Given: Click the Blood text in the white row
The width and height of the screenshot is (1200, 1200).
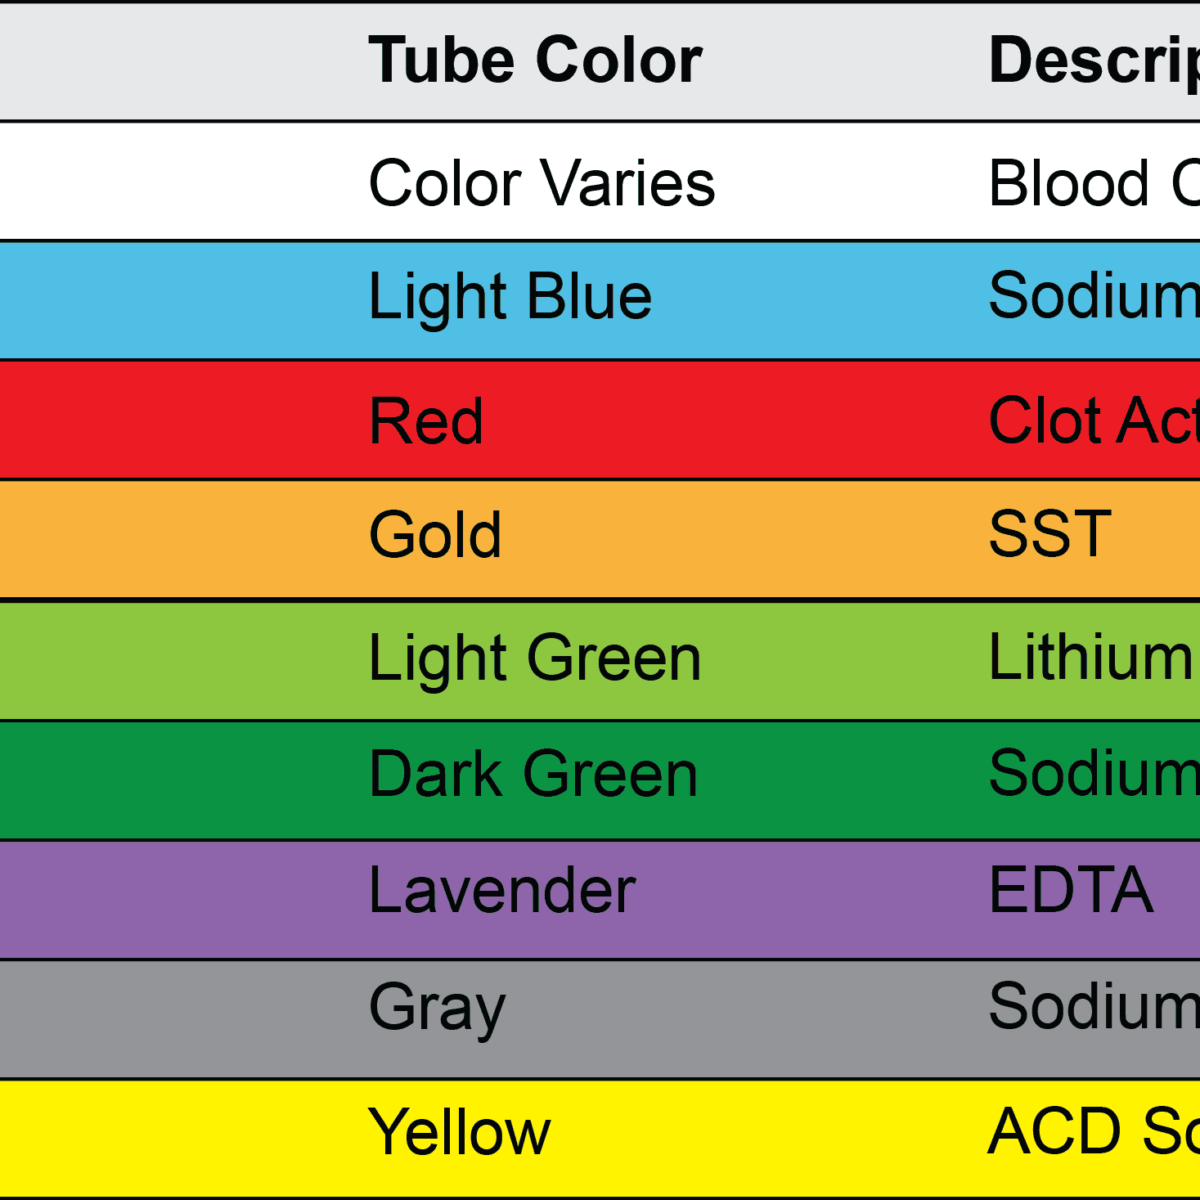Looking at the screenshot, I should (x=1068, y=184).
